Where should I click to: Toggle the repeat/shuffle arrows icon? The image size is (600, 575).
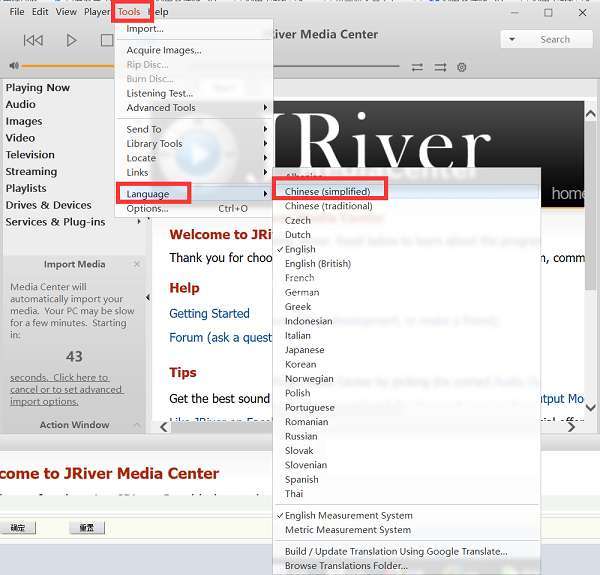tap(417, 67)
